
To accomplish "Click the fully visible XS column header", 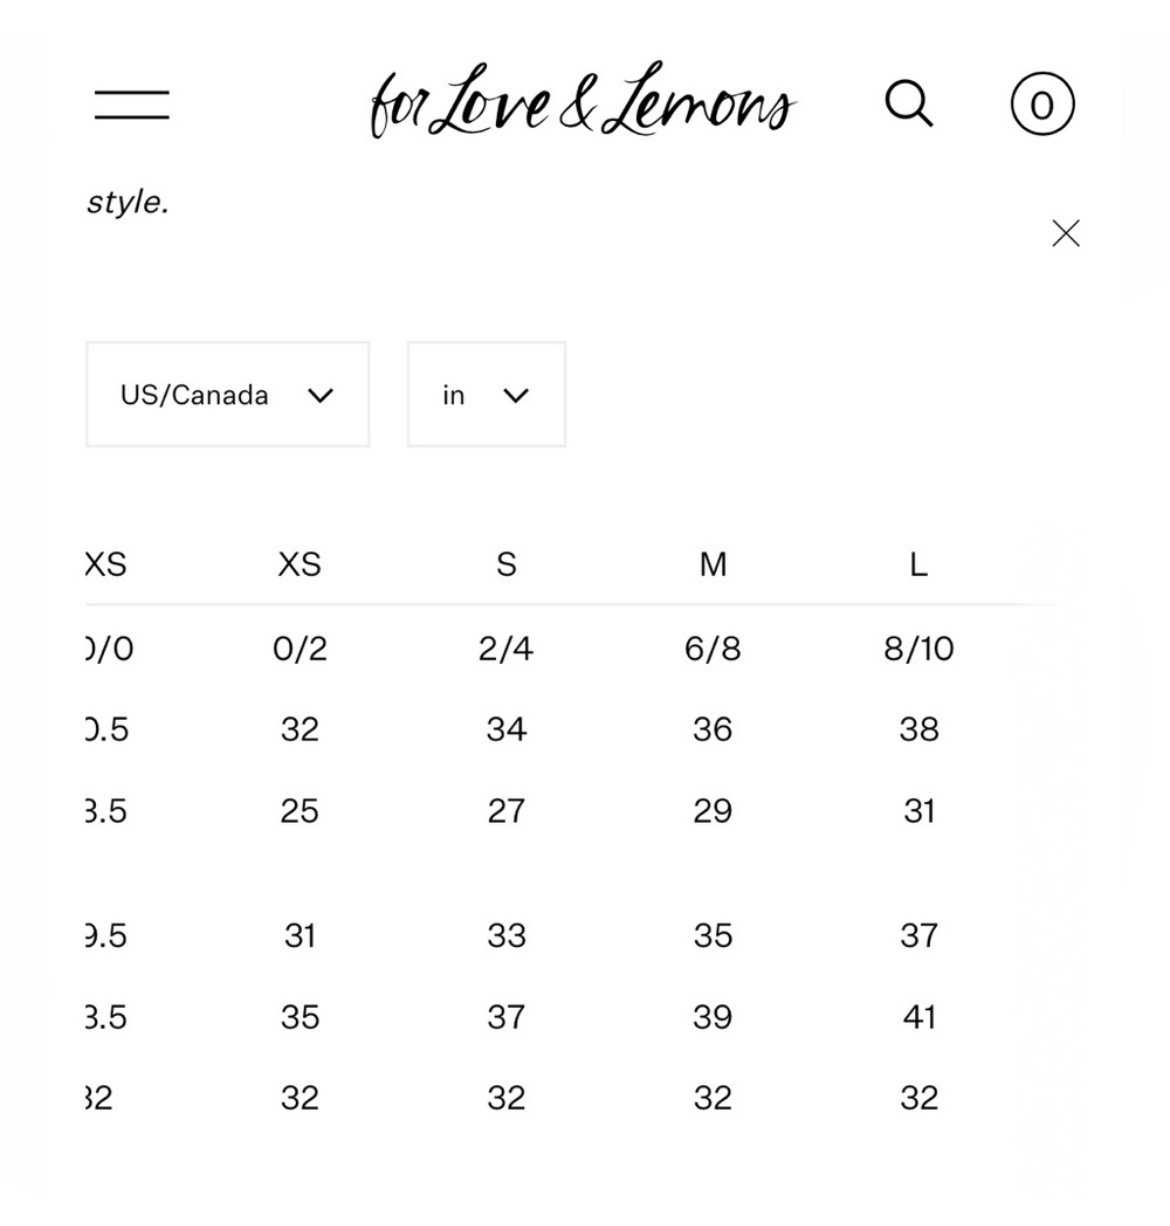I will pyautogui.click(x=300, y=565).
